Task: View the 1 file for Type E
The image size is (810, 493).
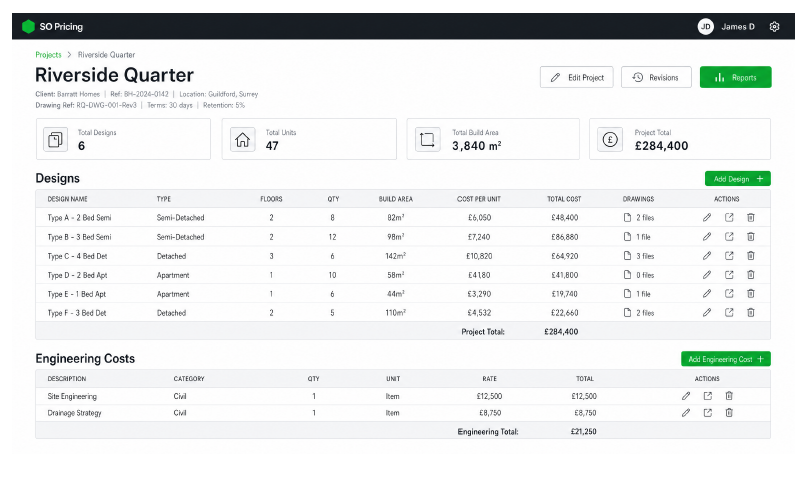Action: tap(637, 294)
